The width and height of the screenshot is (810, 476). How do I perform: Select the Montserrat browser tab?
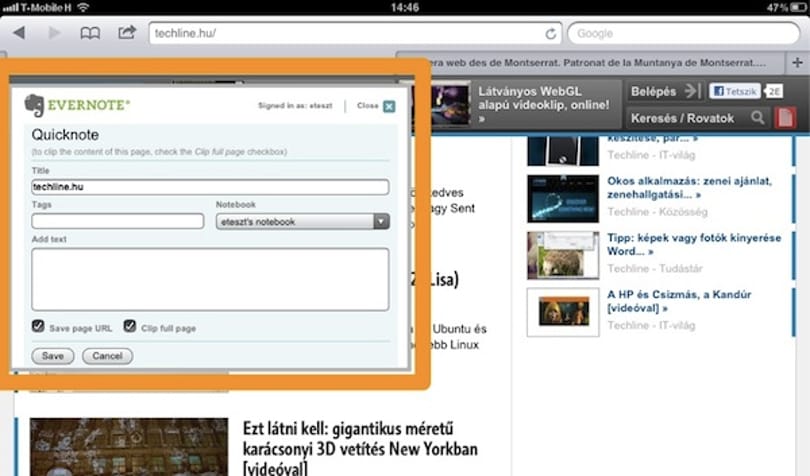click(590, 63)
